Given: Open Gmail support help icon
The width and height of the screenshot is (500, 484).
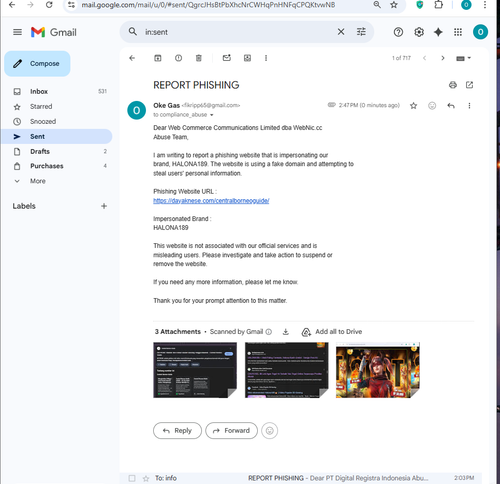Looking at the screenshot, I should click(398, 32).
